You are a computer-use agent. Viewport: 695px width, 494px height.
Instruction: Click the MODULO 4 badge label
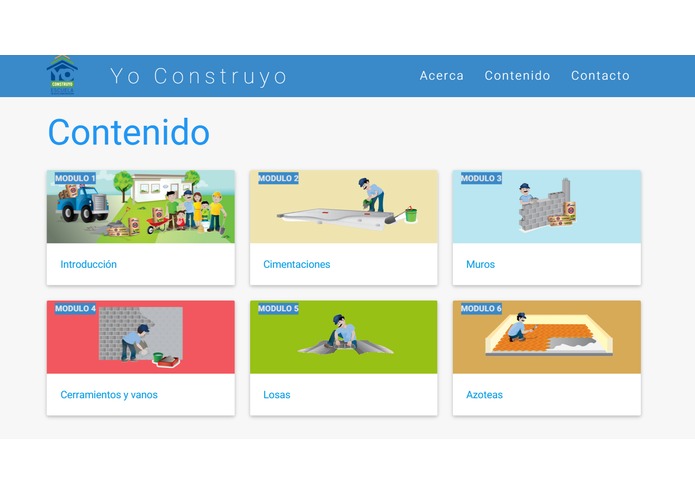coord(75,308)
